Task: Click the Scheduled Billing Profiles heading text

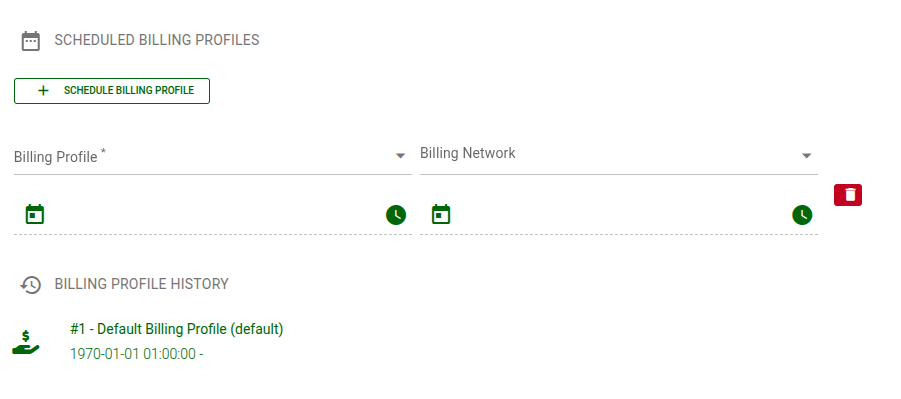Action: [157, 40]
